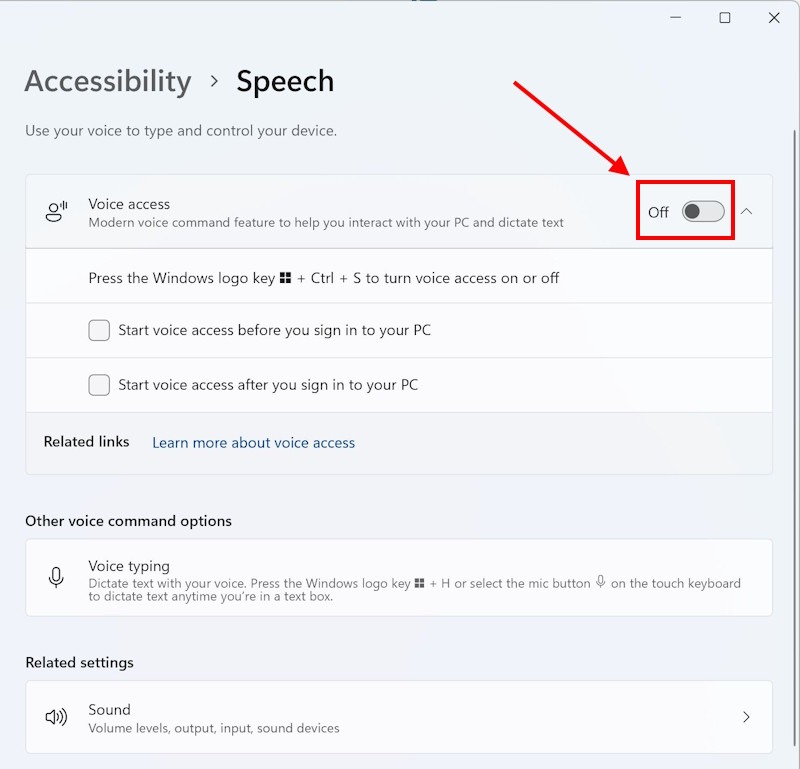Click the small mic icon in Voice typing description

(x=601, y=582)
